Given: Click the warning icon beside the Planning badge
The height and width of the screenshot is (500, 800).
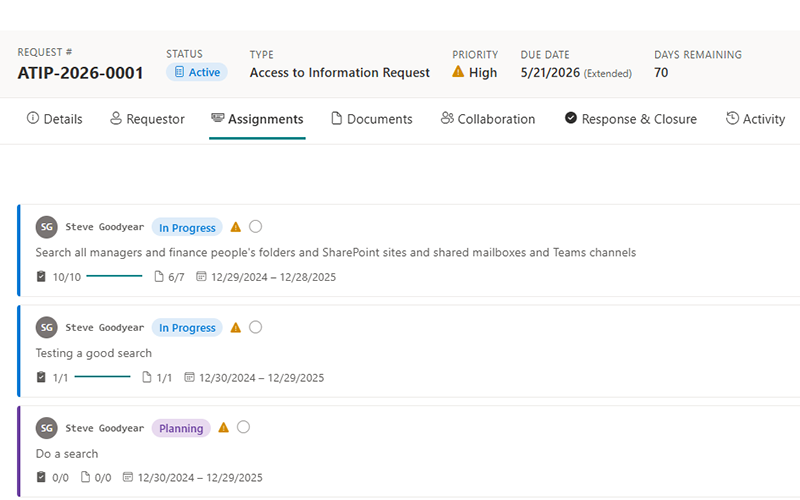Looking at the screenshot, I should coord(224,428).
